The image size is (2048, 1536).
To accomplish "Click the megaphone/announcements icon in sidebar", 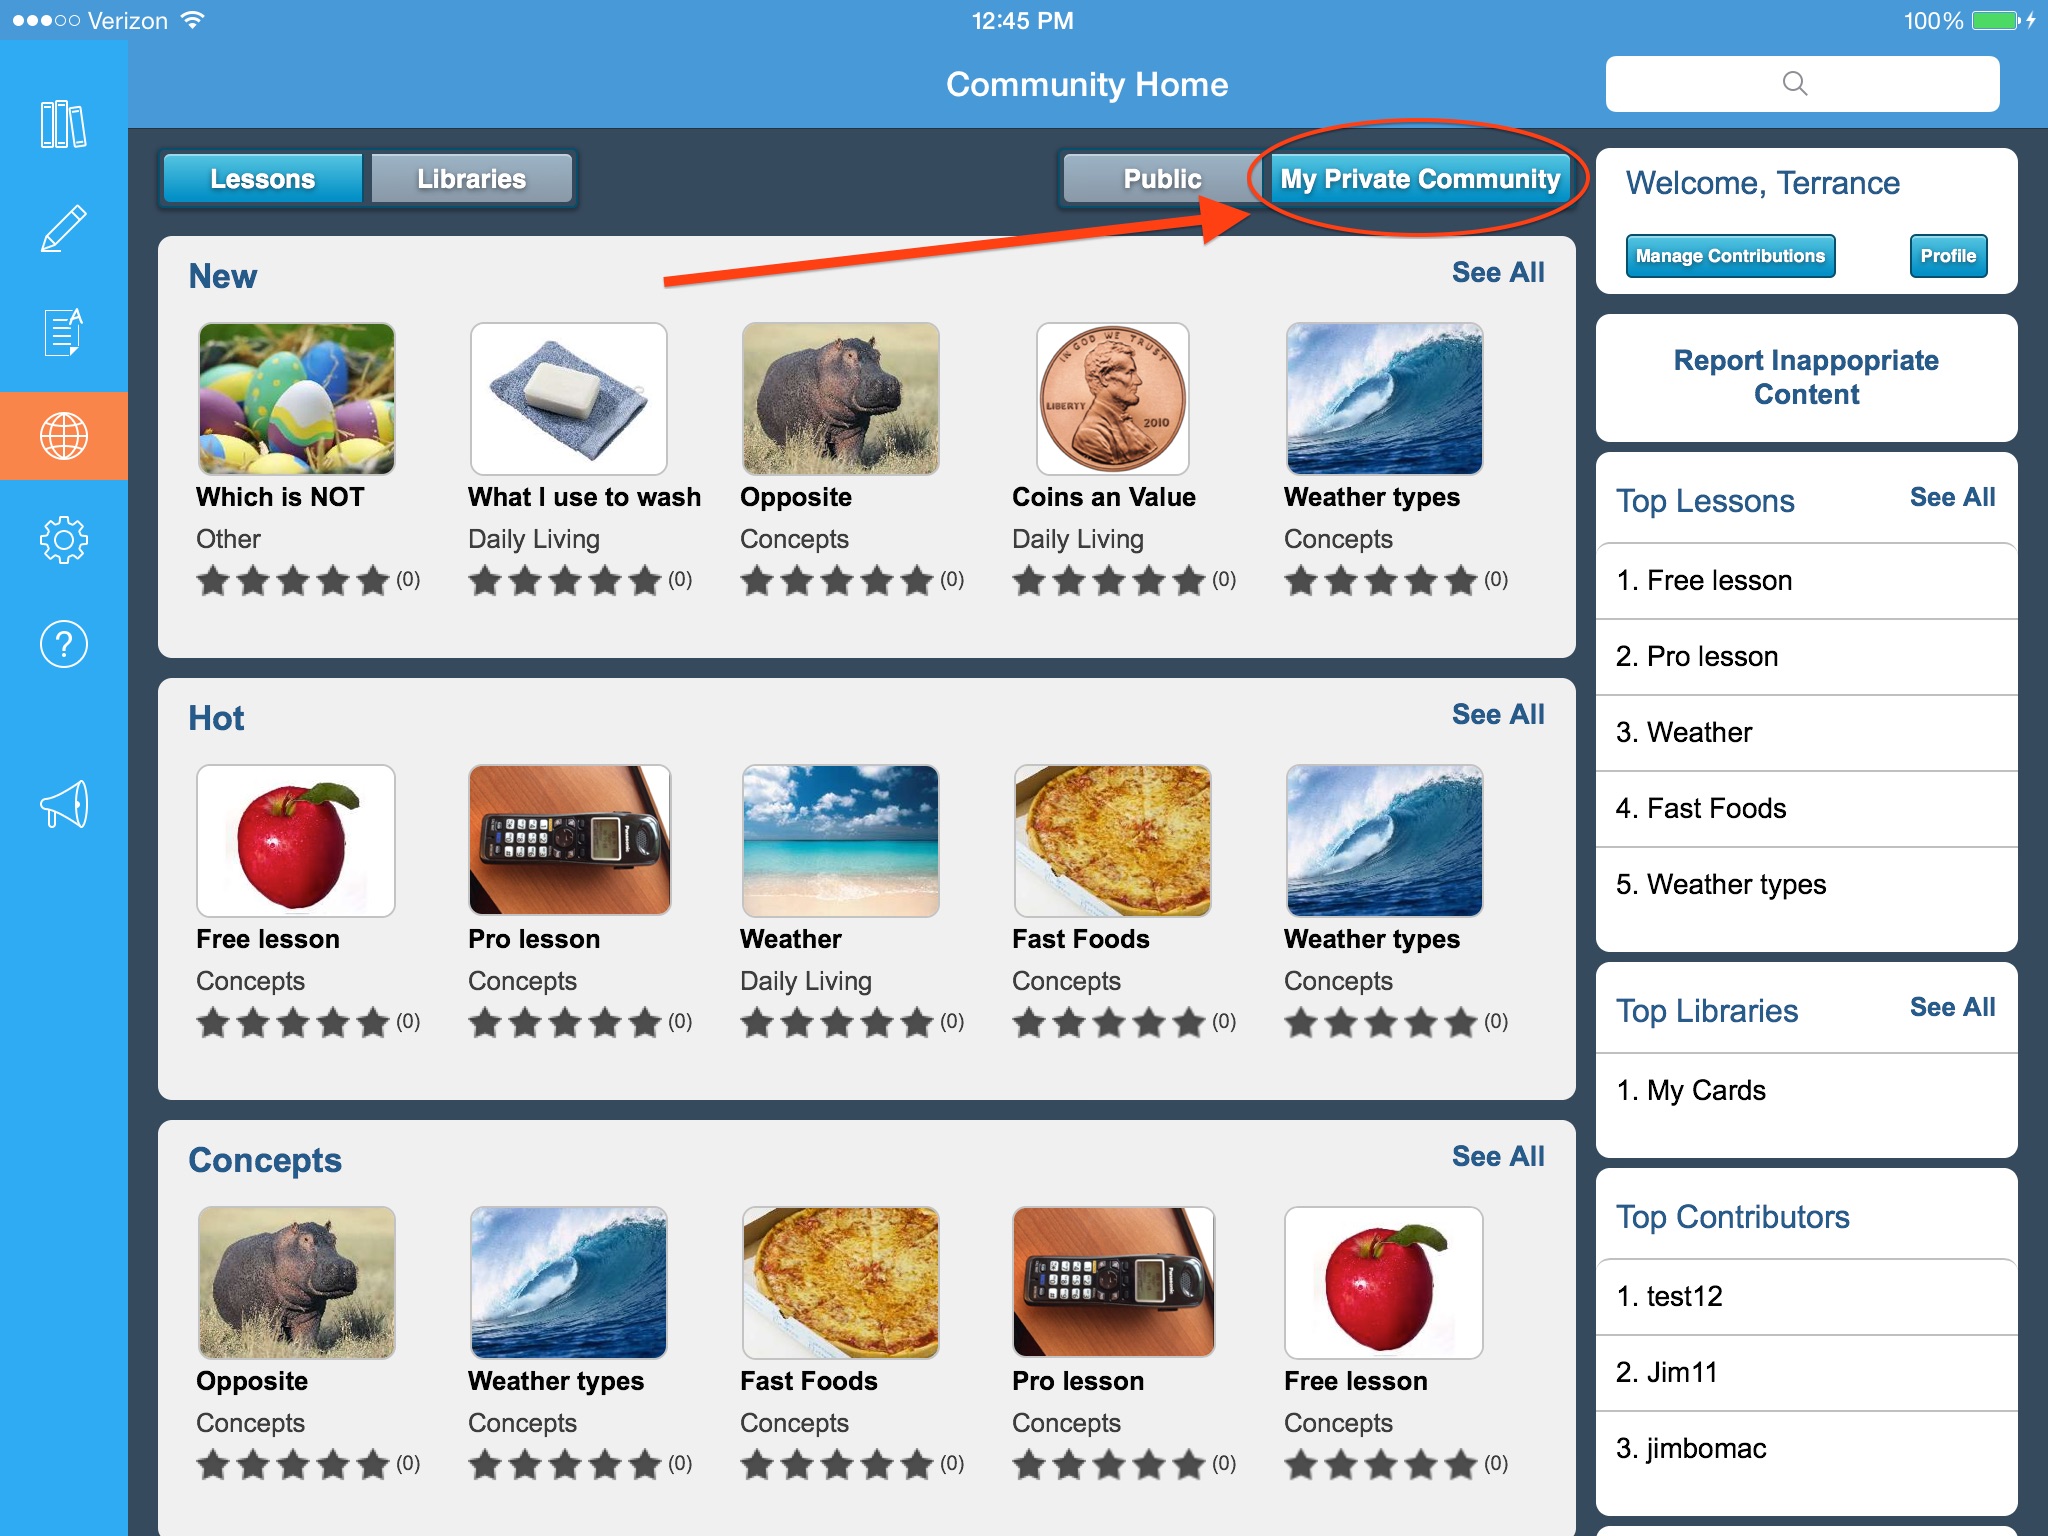I will click(65, 803).
